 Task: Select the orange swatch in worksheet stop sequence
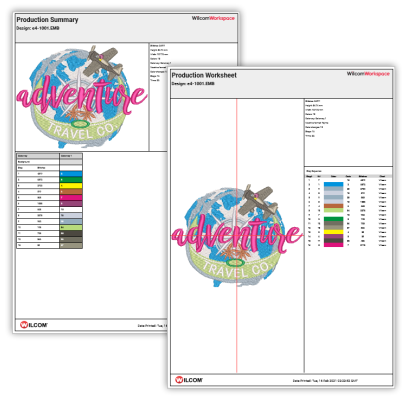pyautogui.click(x=333, y=206)
